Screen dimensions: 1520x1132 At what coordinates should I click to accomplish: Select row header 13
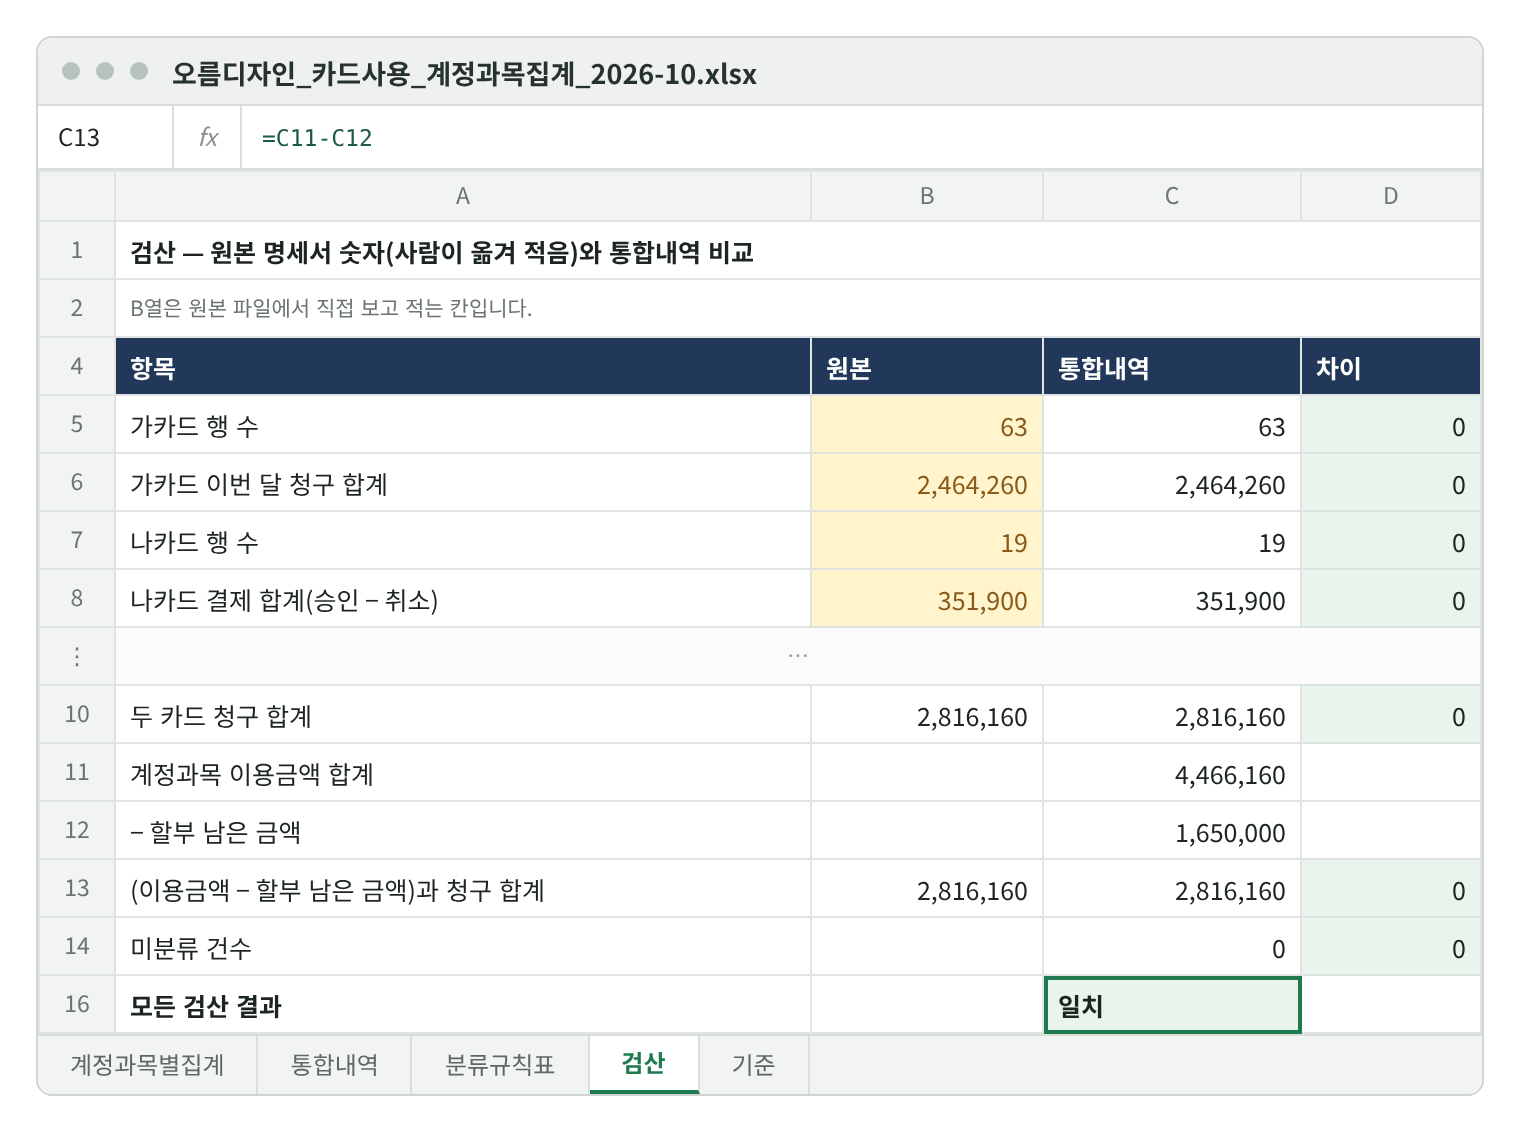click(77, 889)
